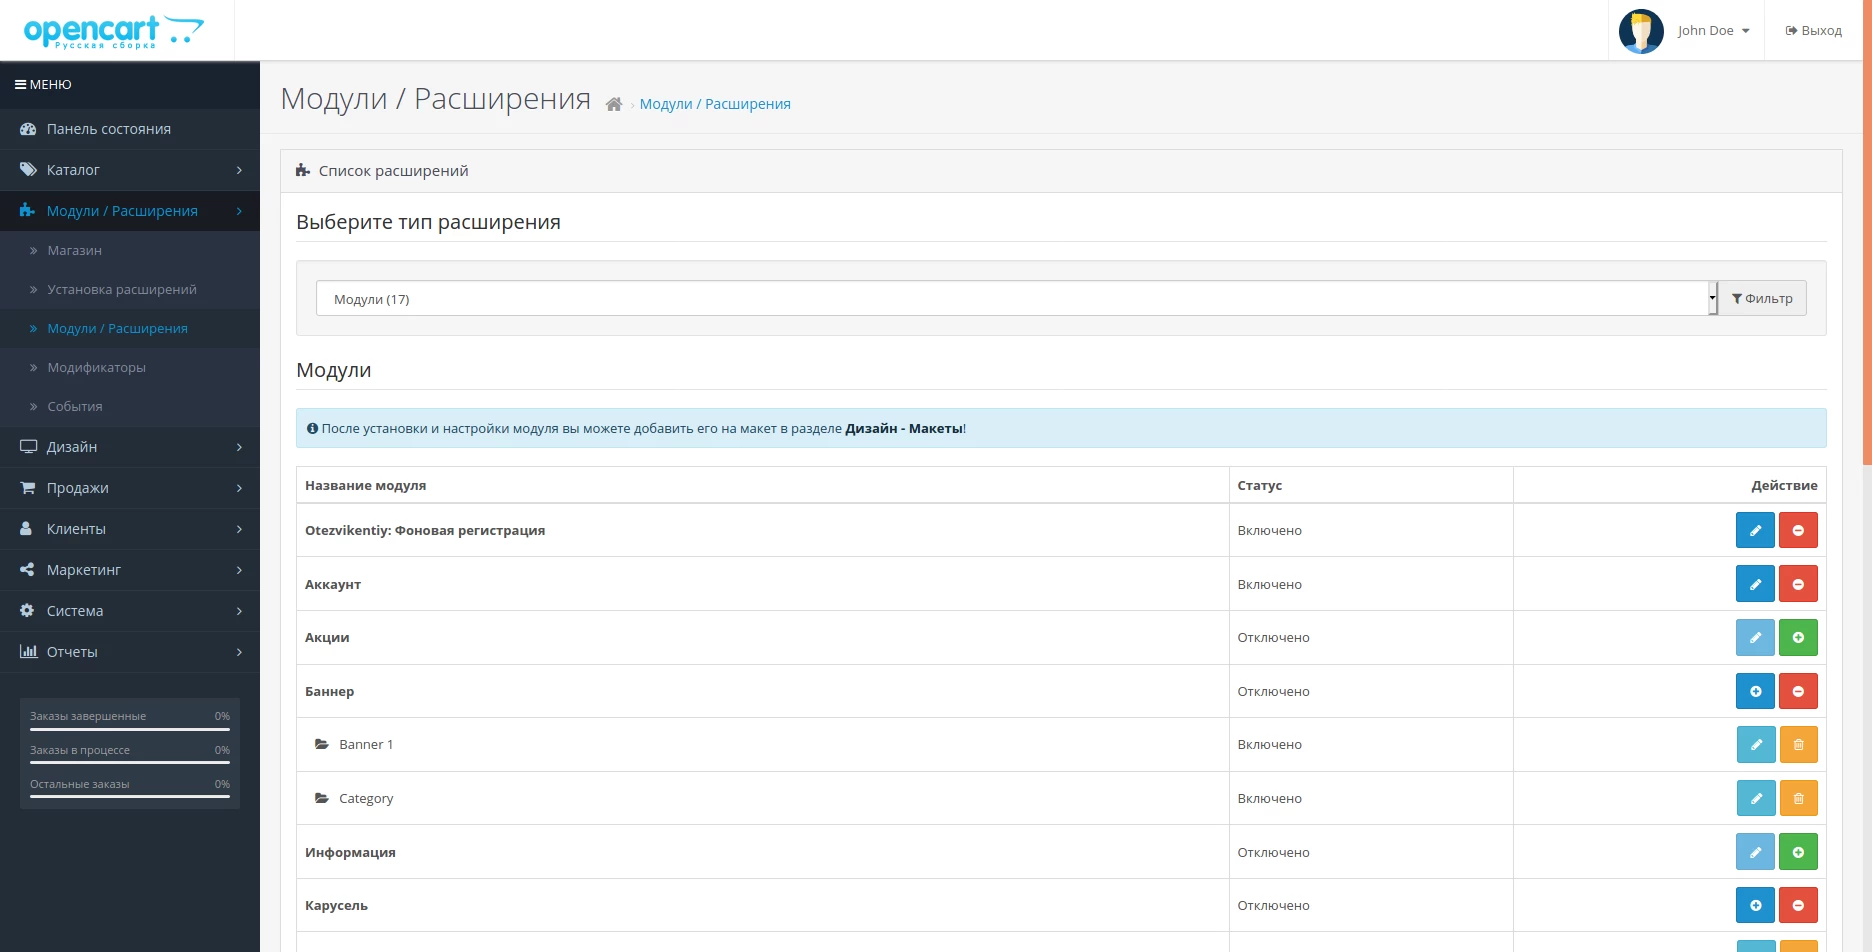
Task: Install the Информация module
Action: click(x=1798, y=852)
